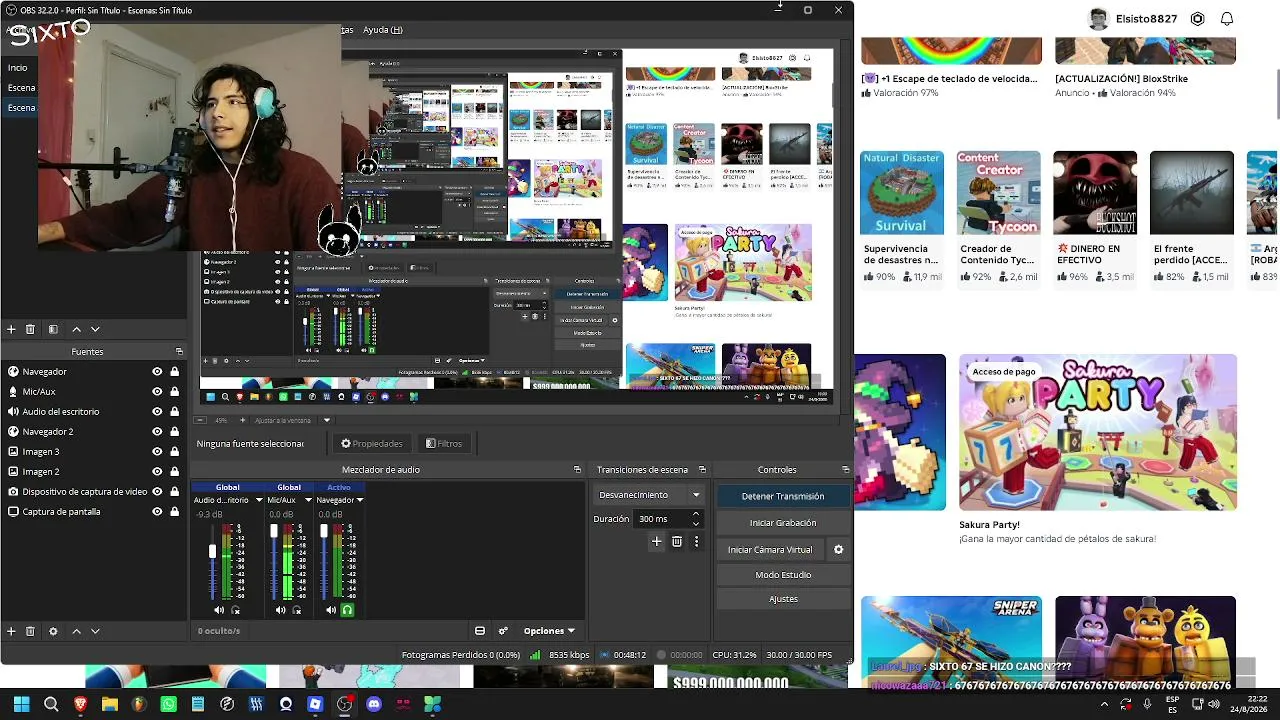Image resolution: width=1280 pixels, height=720 pixels.
Task: Select the Navegador 2 source row
Action: point(94,432)
